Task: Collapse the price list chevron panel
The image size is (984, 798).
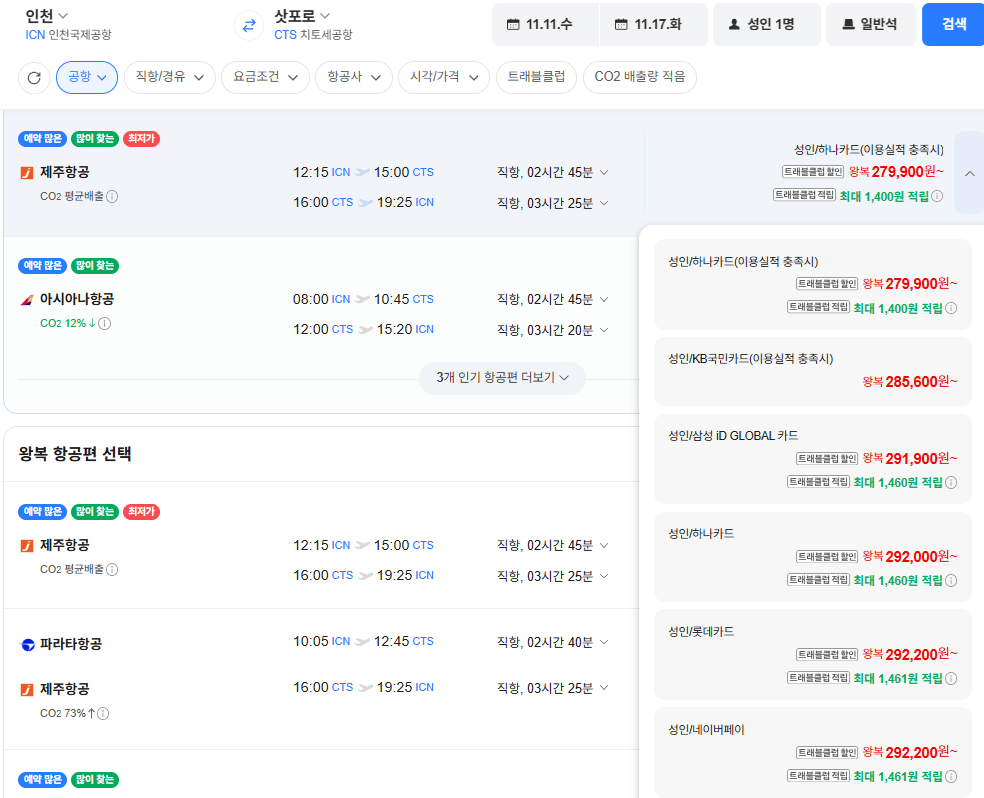Action: (970, 173)
